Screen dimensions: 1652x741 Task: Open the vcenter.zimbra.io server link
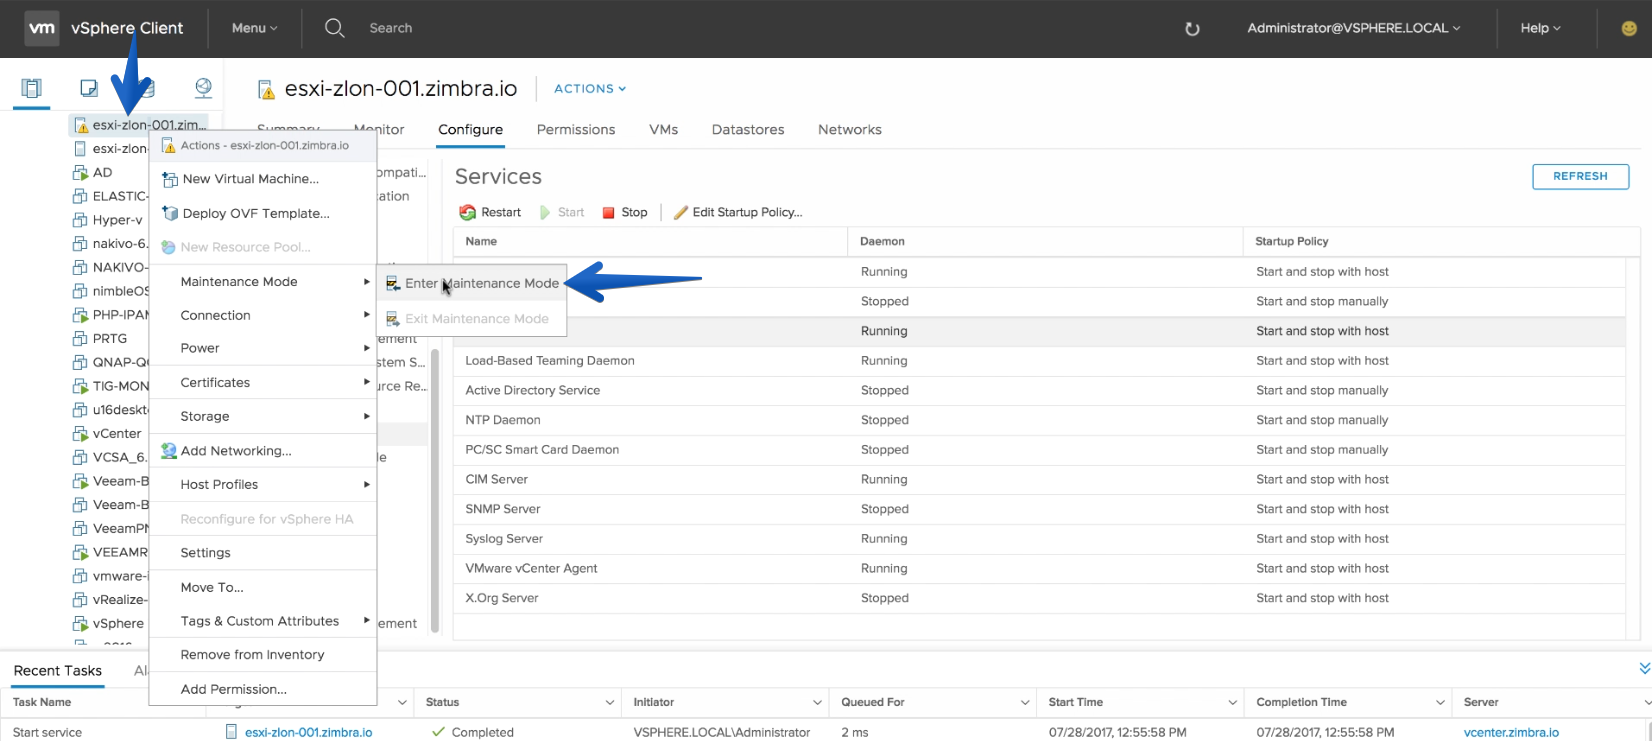coord(1511,733)
